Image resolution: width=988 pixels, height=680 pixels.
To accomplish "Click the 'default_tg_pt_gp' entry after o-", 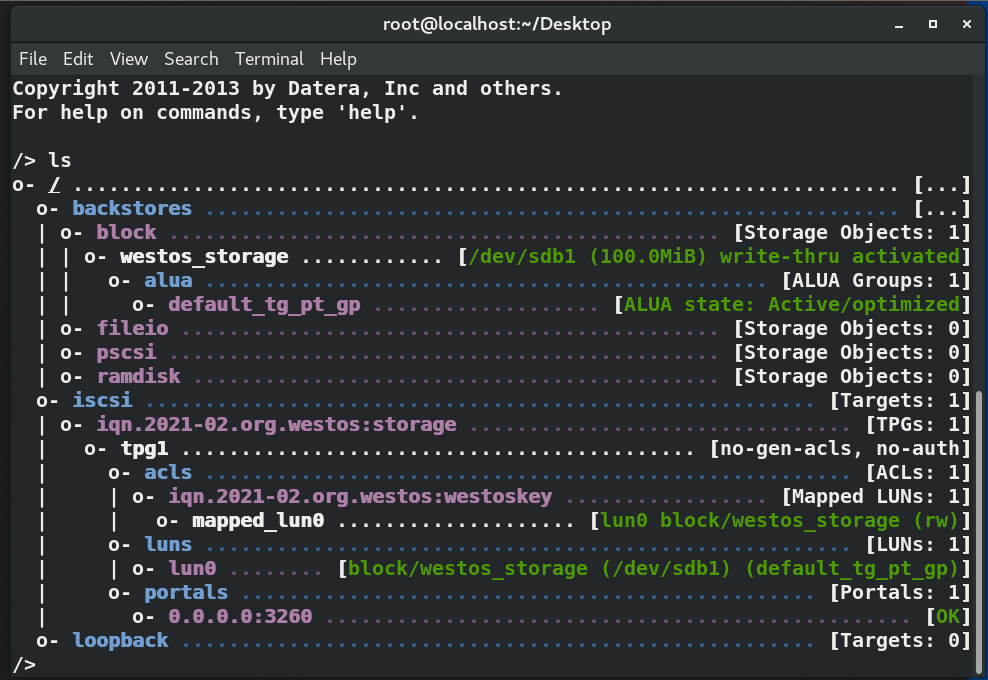I will (x=264, y=304).
